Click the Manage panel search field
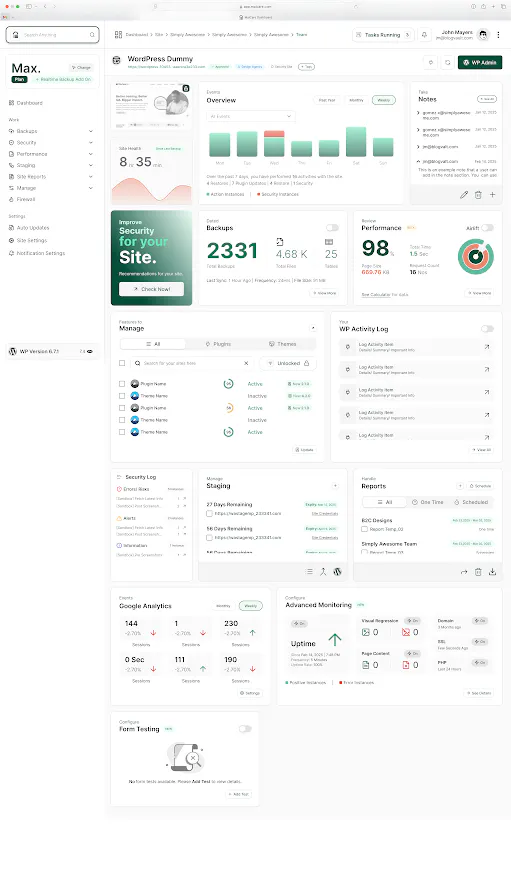511x876 pixels. (x=192, y=363)
